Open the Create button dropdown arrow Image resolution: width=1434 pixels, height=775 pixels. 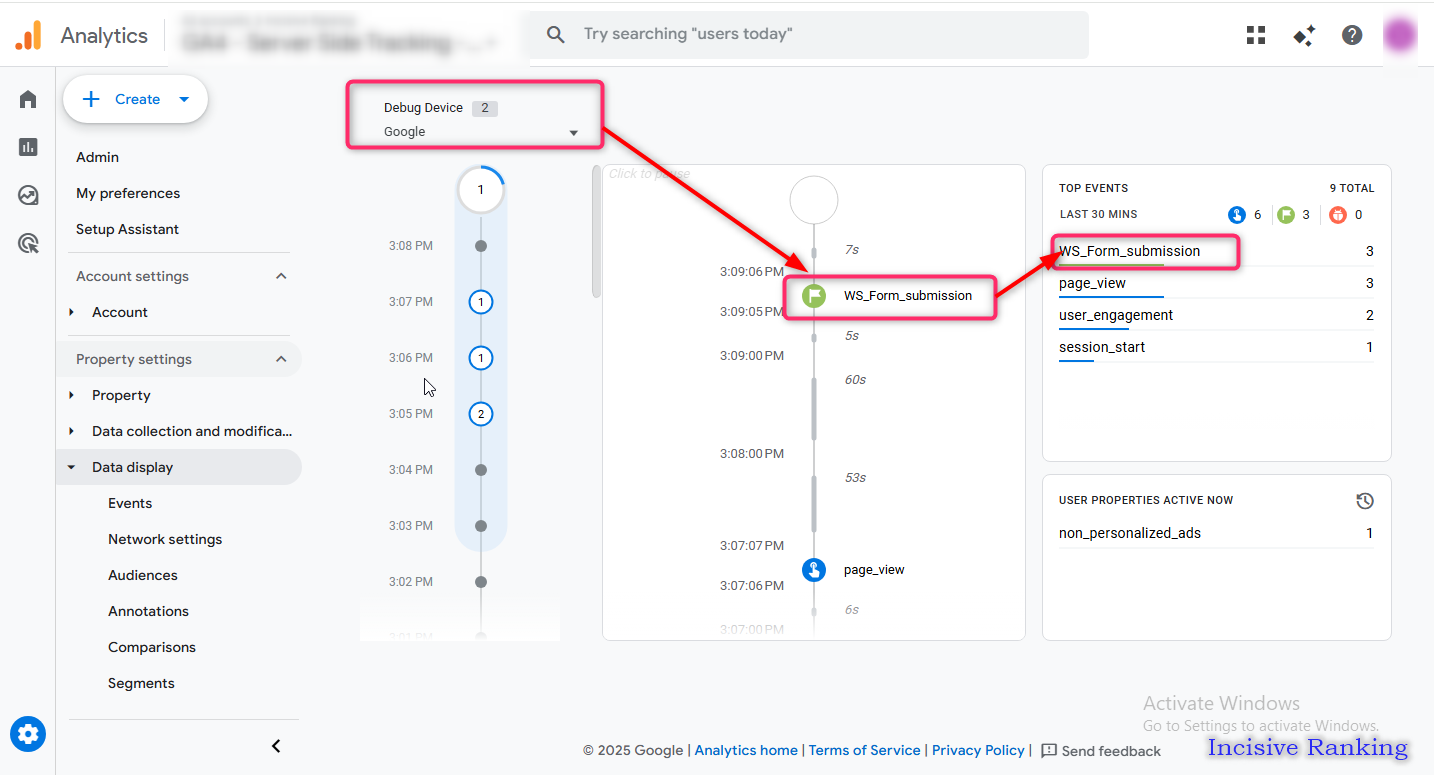pos(183,99)
